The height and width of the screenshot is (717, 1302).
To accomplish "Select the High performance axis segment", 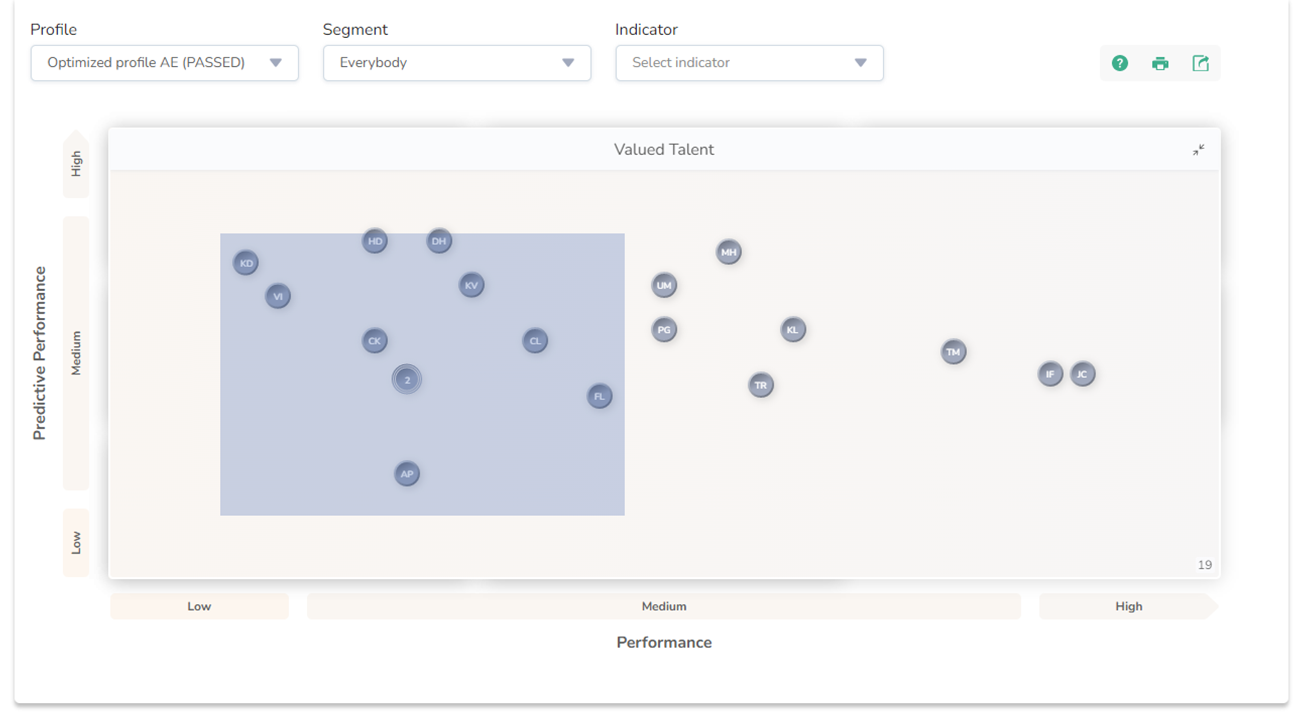I will coord(1128,606).
